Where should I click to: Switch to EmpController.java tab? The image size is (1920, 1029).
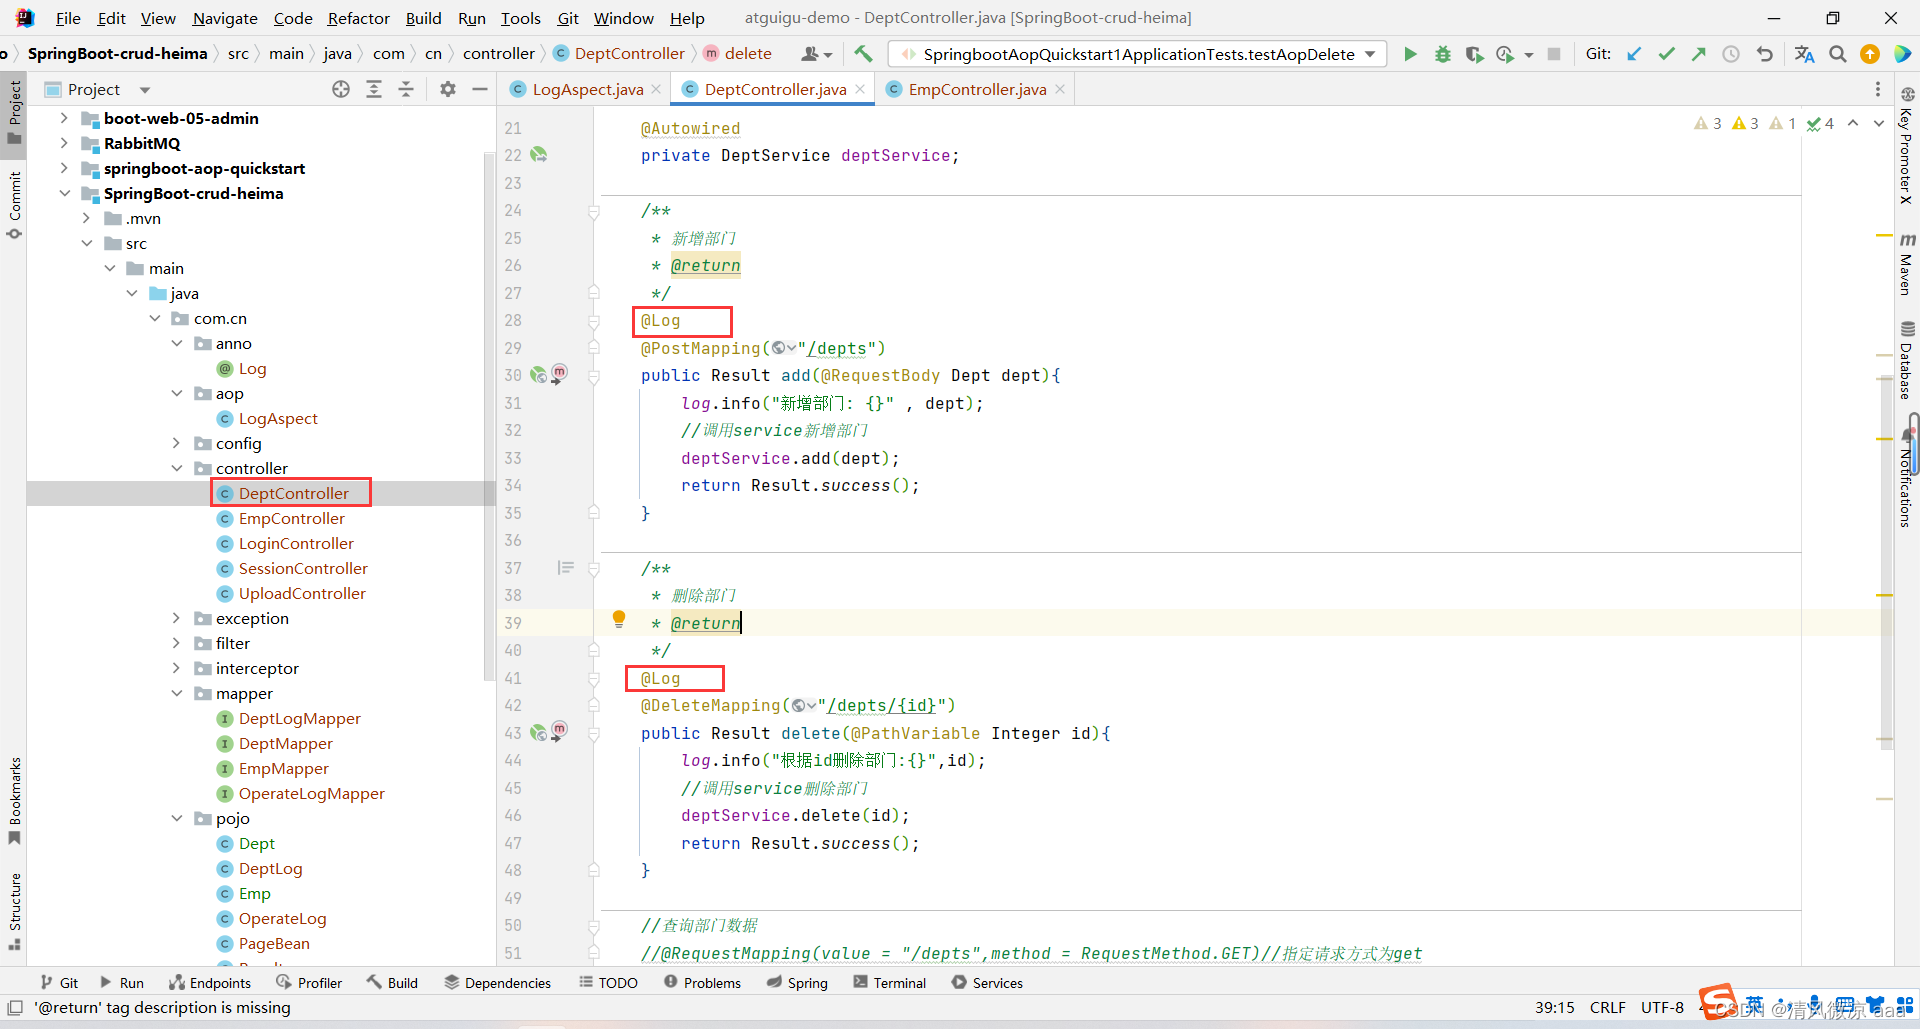click(977, 89)
